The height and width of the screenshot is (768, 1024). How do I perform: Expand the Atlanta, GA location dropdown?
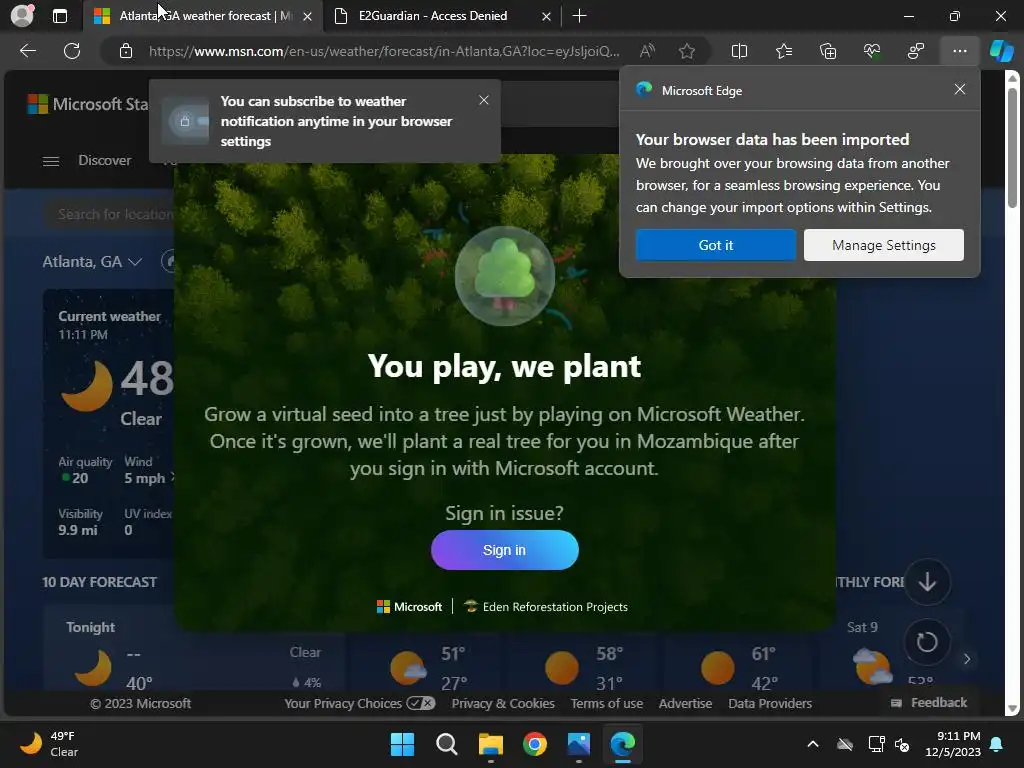click(92, 262)
